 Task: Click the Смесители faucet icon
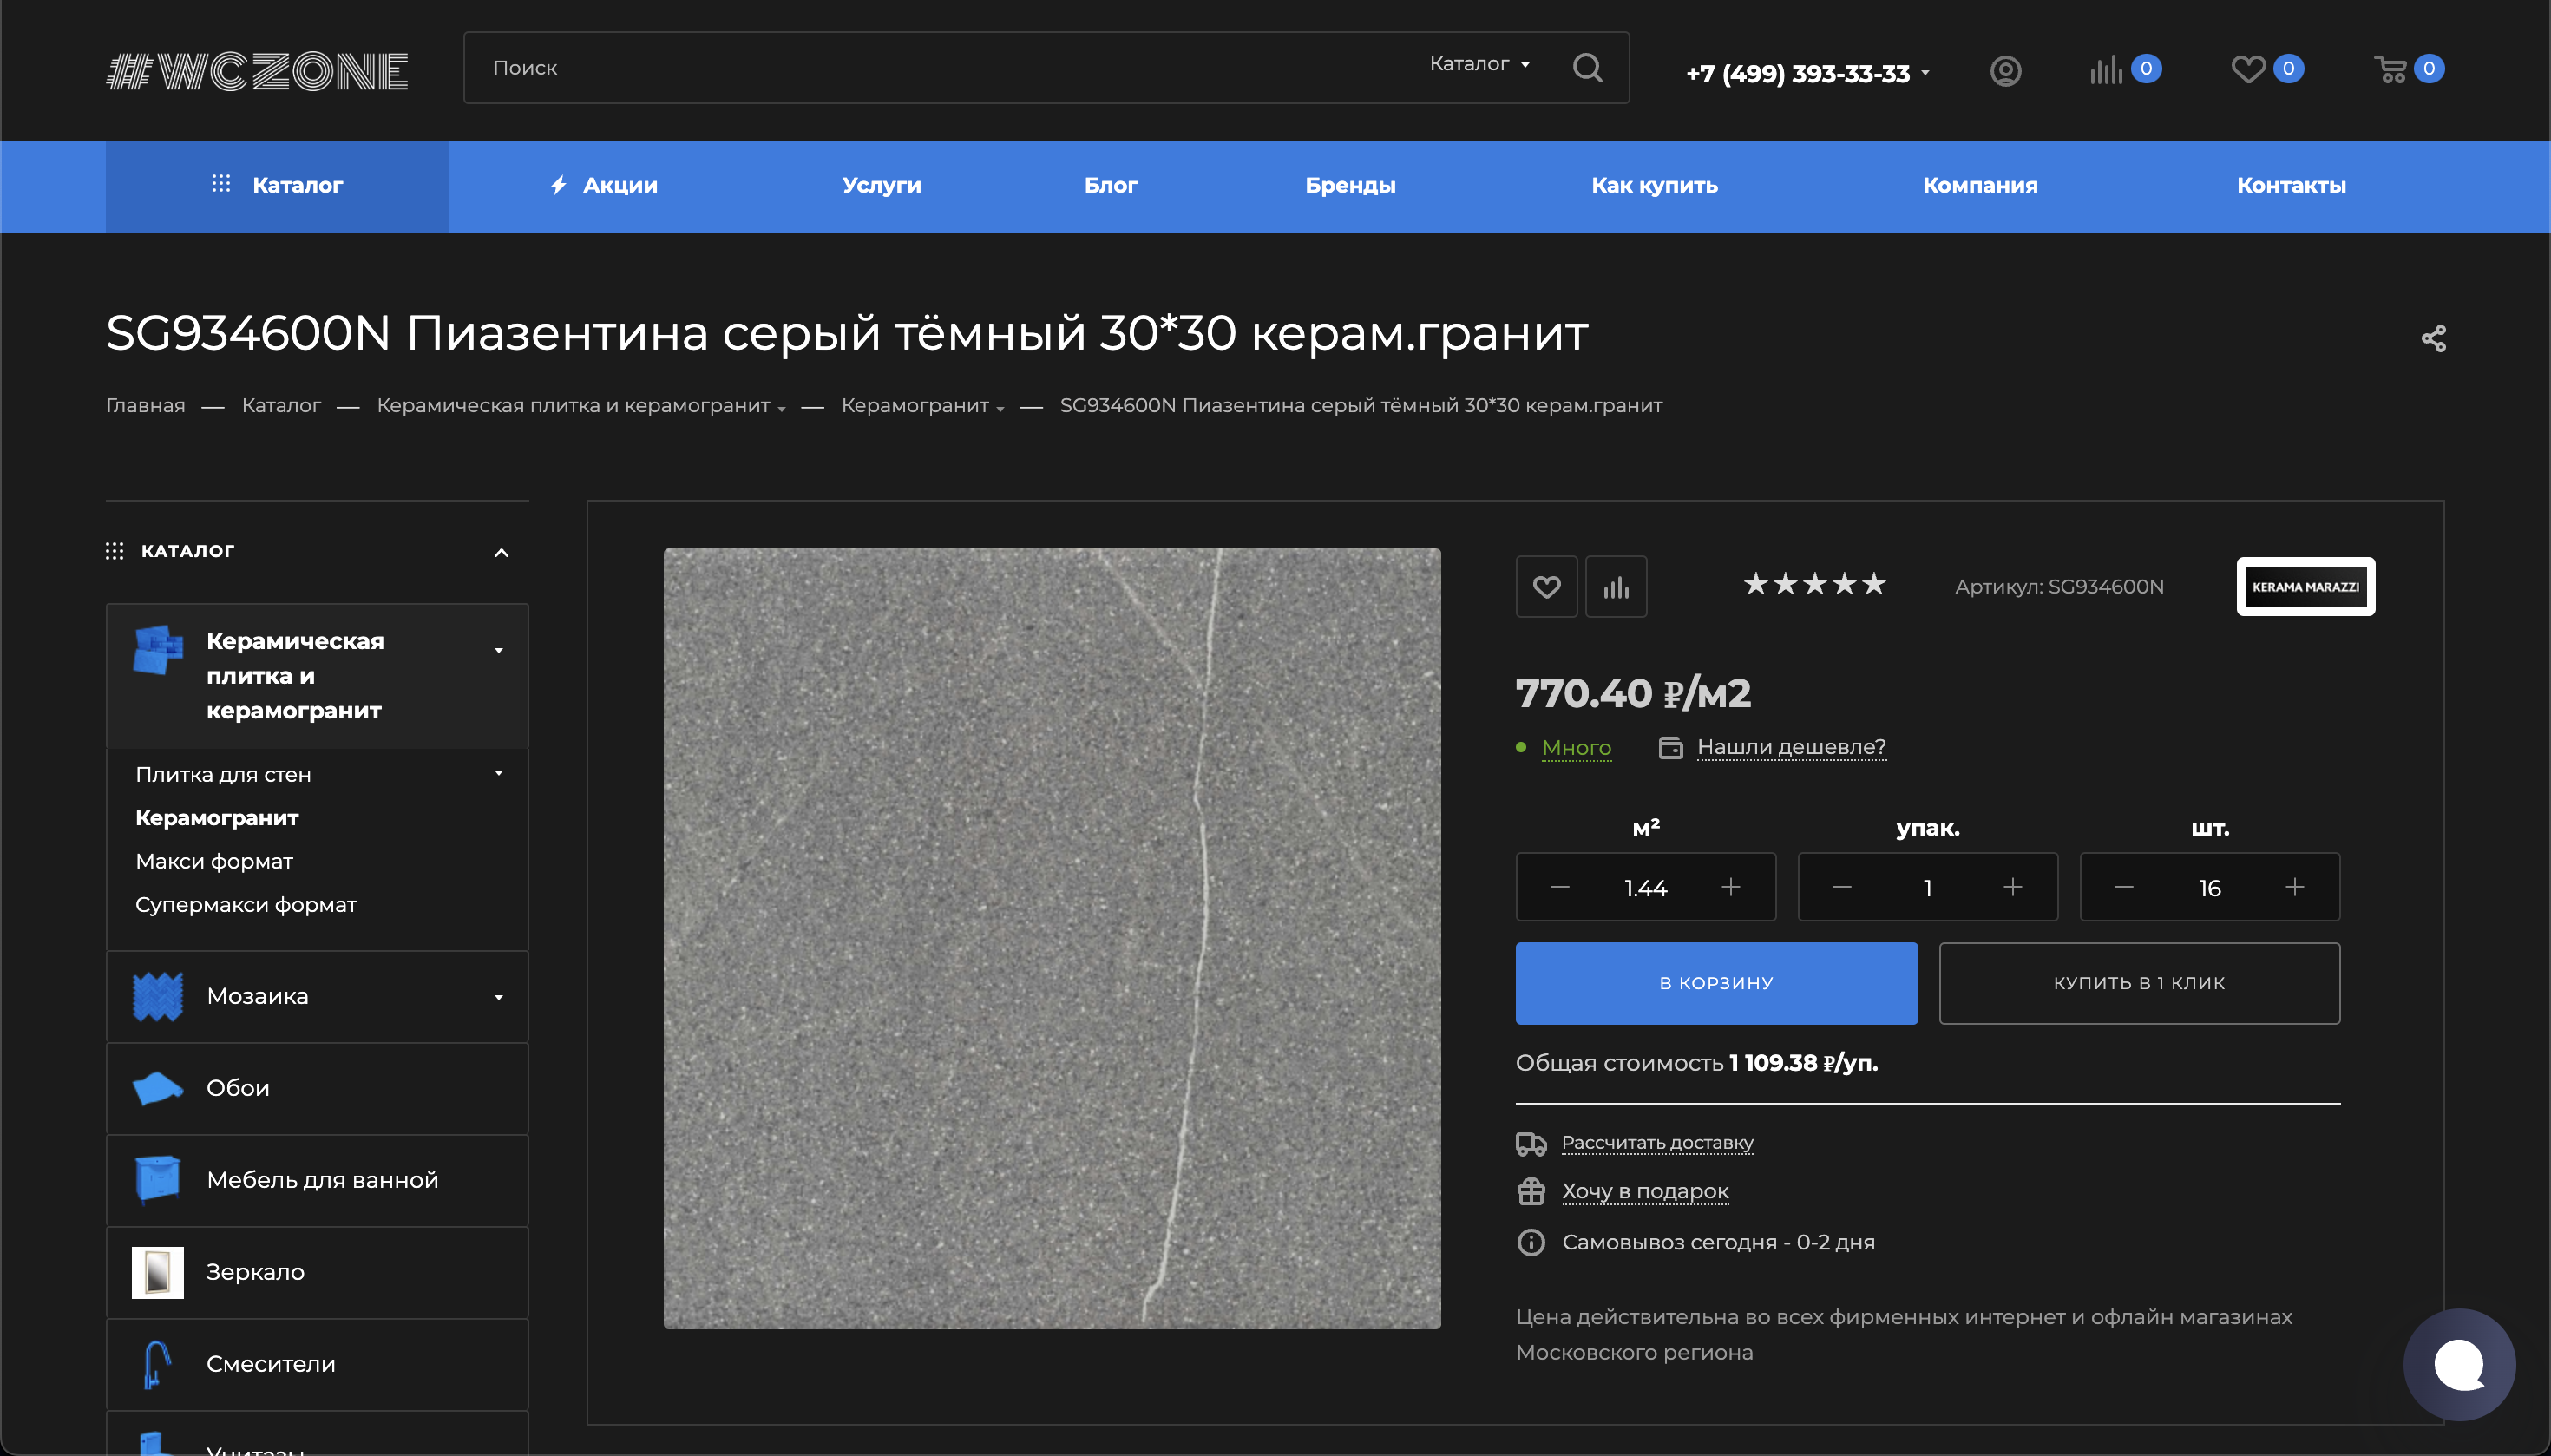click(156, 1364)
